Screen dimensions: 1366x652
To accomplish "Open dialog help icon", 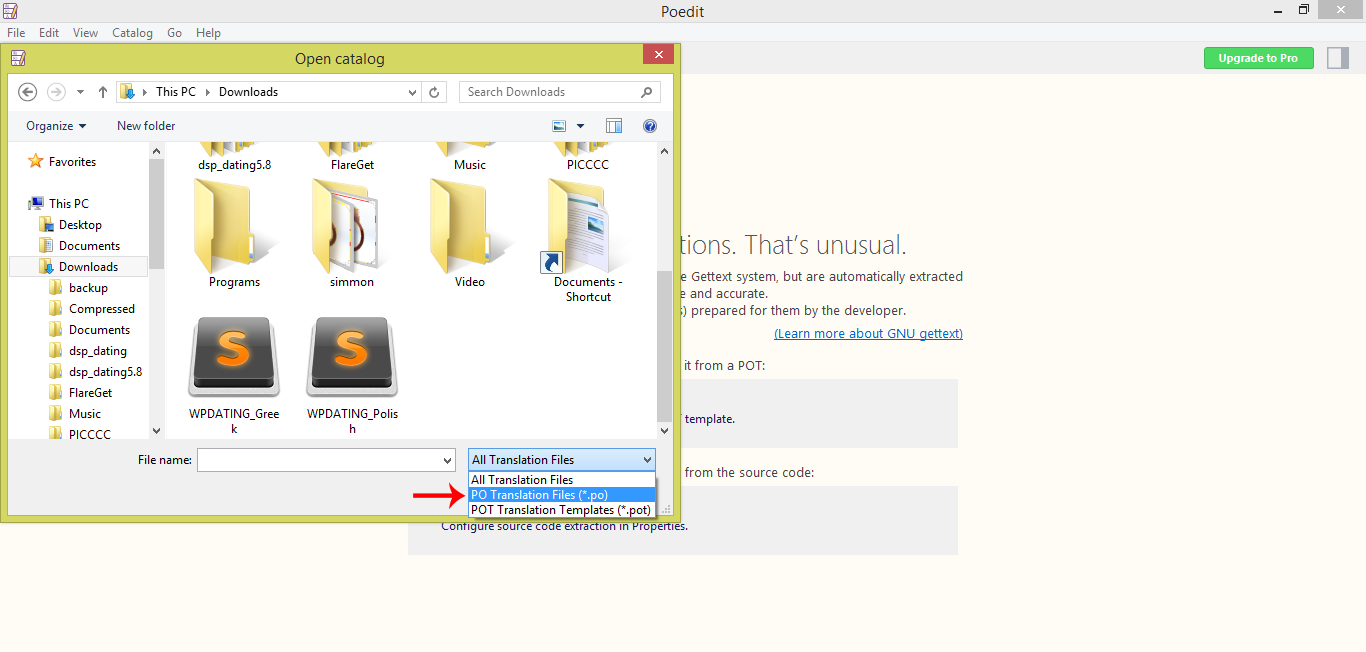I will point(650,126).
